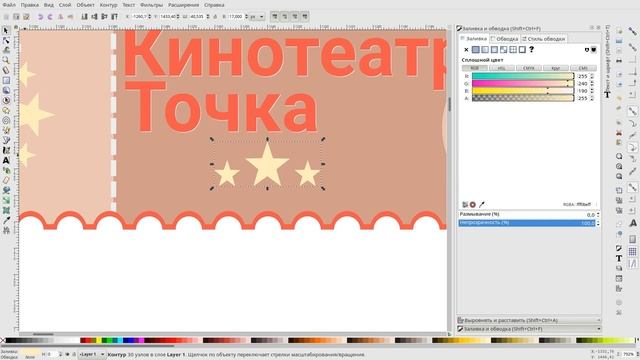
Task: Switch color mode to Круг wheel
Action: (556, 68)
